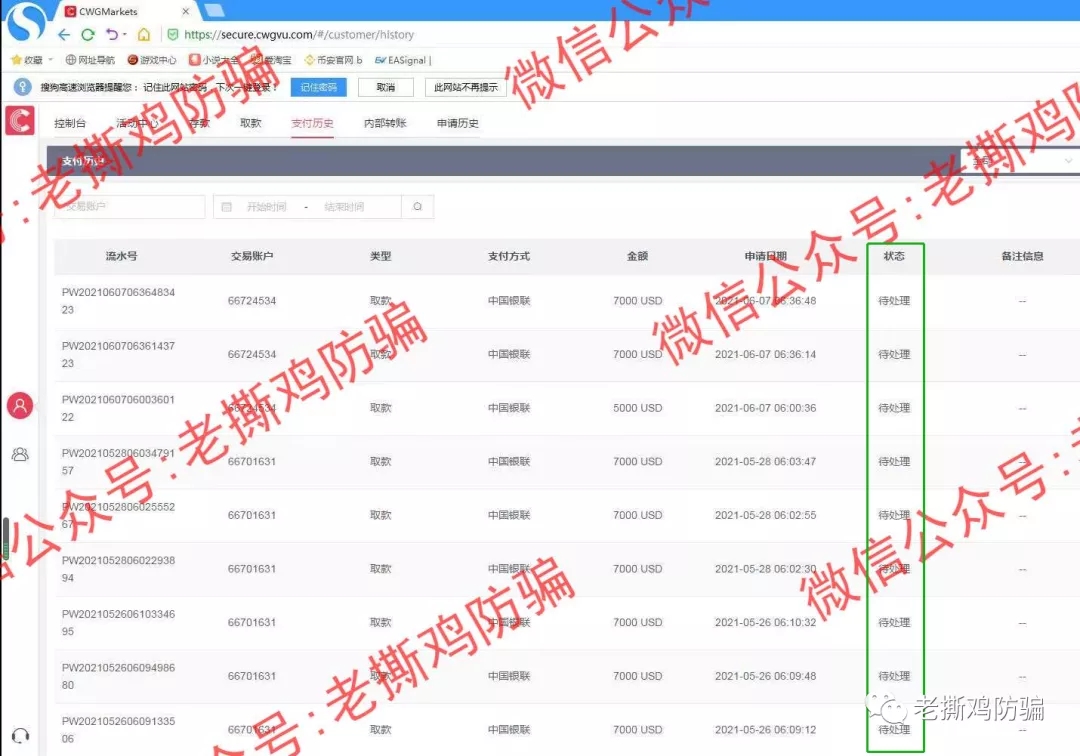Click the group users icon in the sidebar
The width and height of the screenshot is (1080, 756).
pyautogui.click(x=20, y=454)
